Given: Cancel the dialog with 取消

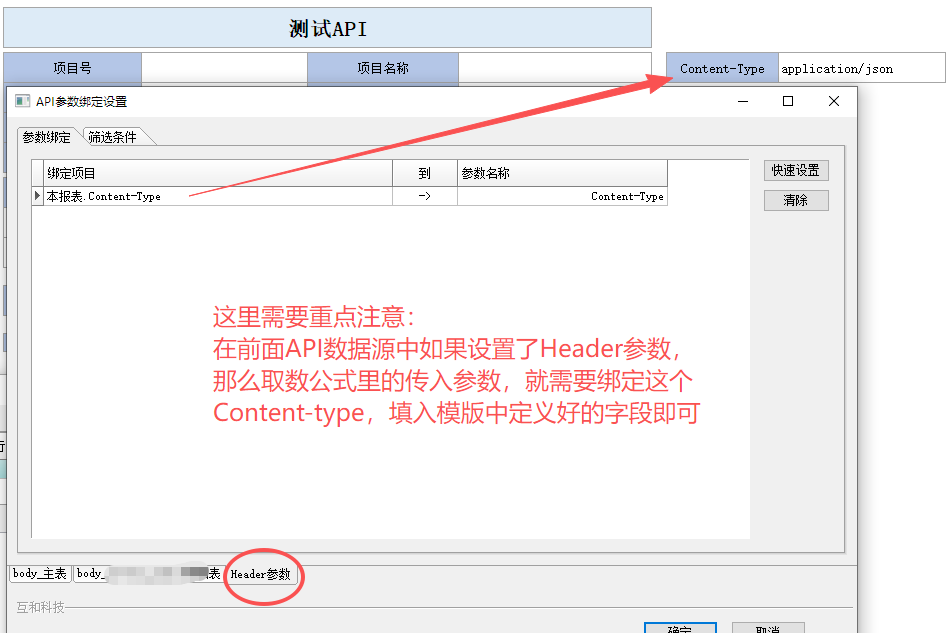Looking at the screenshot, I should pos(768,629).
